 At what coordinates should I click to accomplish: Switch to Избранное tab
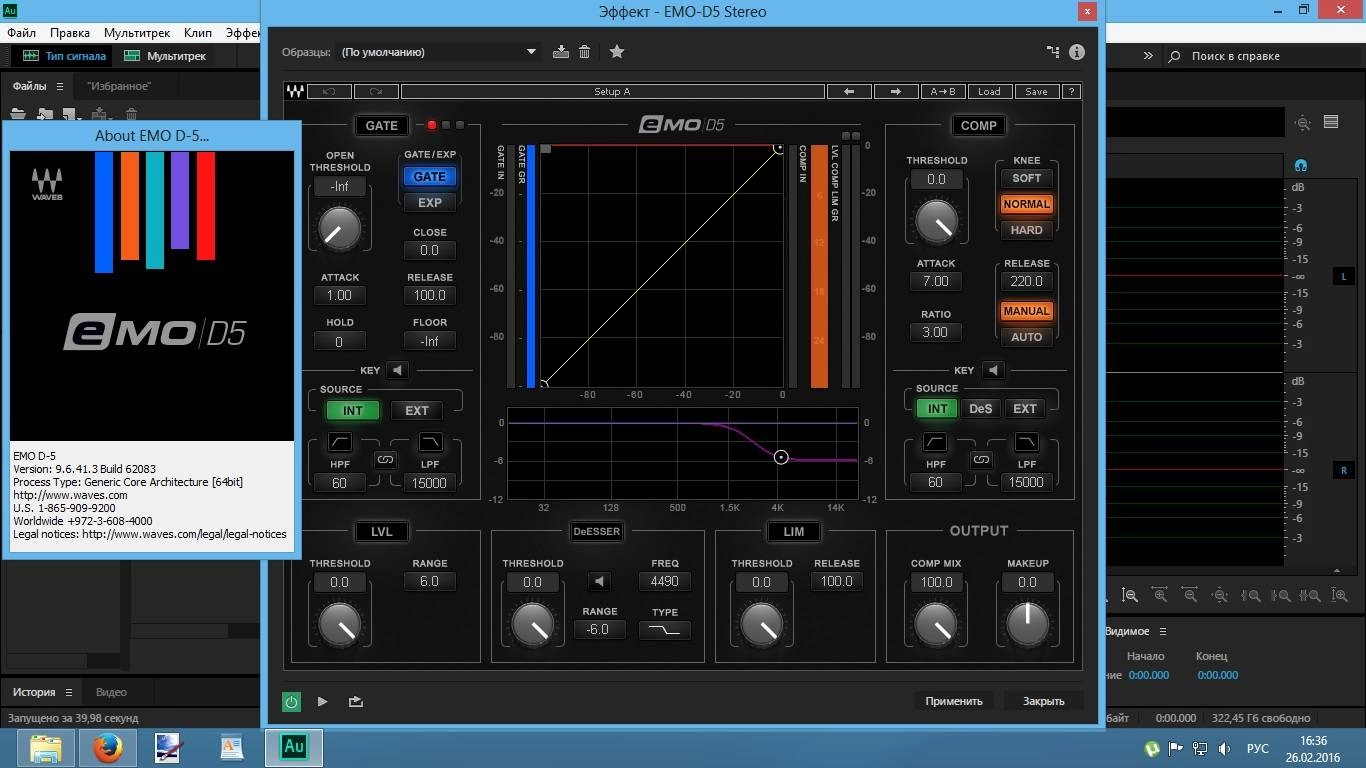(x=118, y=86)
